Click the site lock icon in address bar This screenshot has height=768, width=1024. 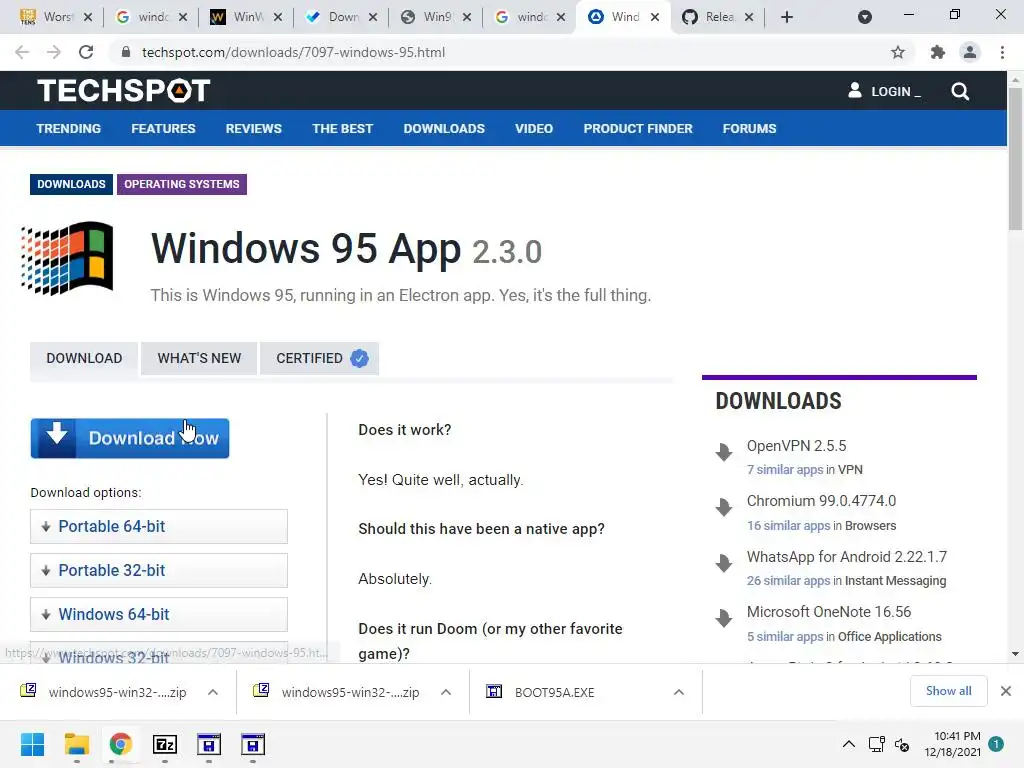pyautogui.click(x=126, y=52)
